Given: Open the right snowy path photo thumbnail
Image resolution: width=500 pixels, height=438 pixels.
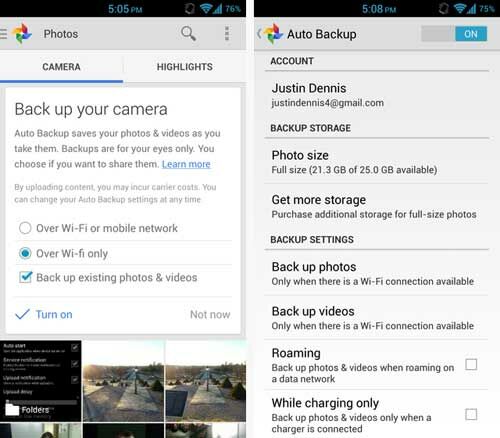Looking at the screenshot, I should click(x=206, y=381).
